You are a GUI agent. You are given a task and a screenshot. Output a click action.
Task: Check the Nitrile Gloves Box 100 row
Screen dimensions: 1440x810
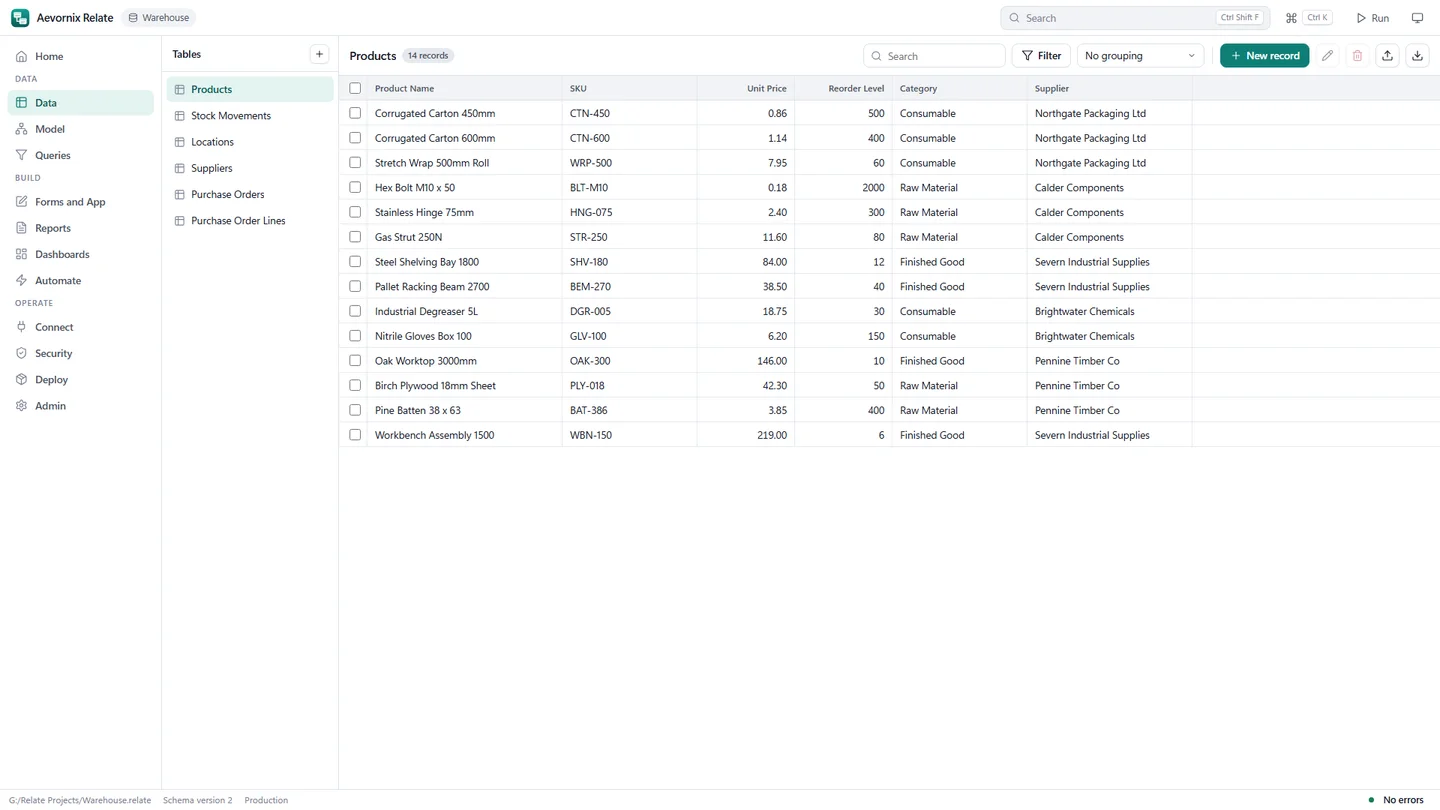tap(355, 336)
